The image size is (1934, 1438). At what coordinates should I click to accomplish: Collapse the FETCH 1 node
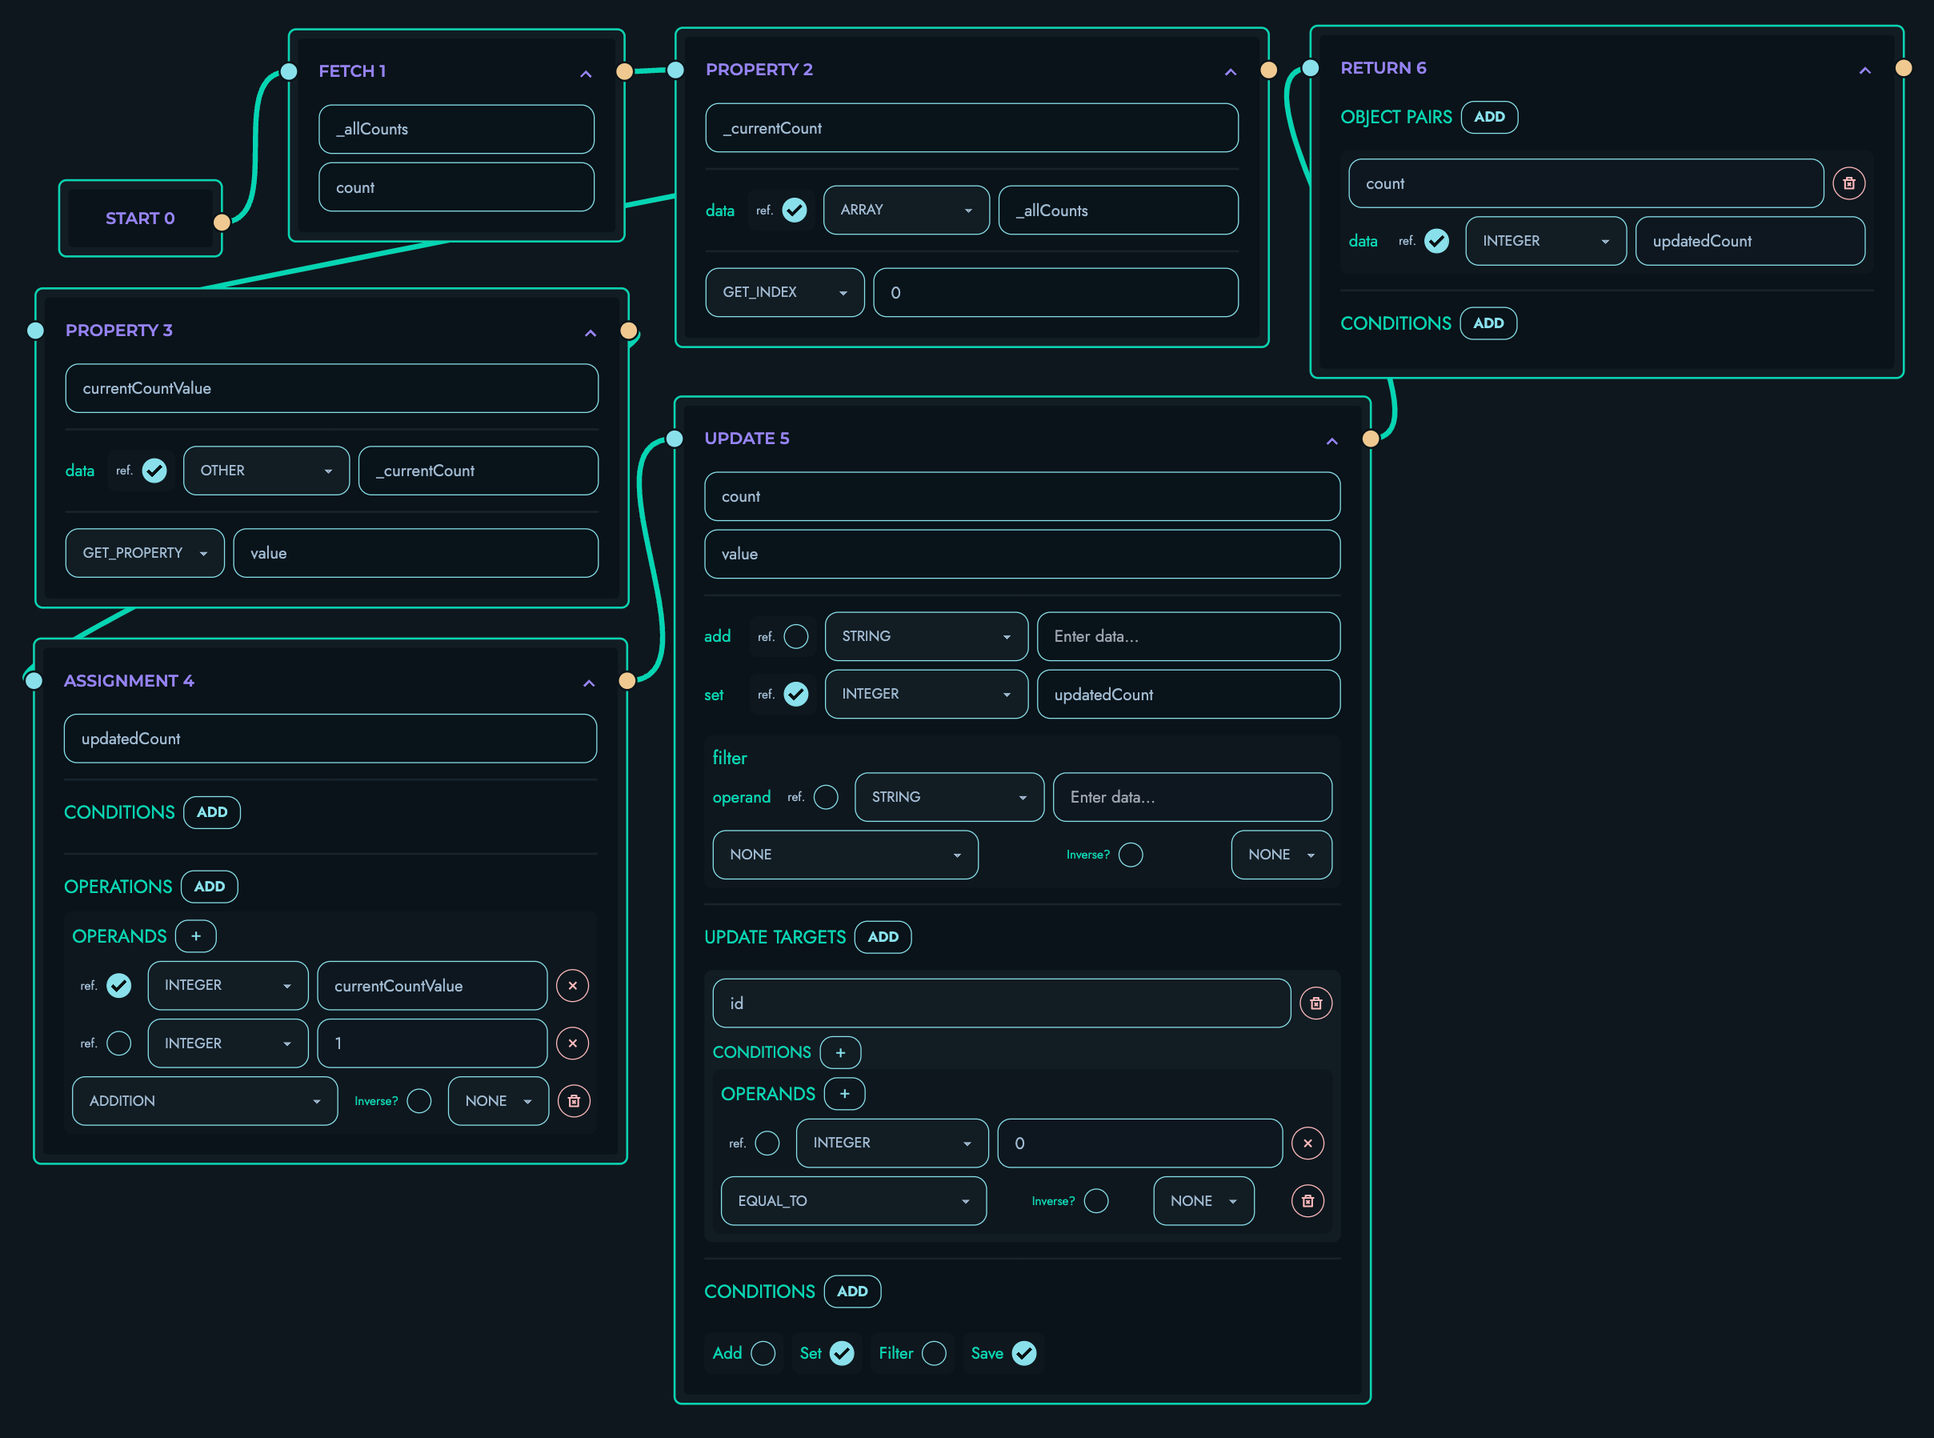[586, 74]
